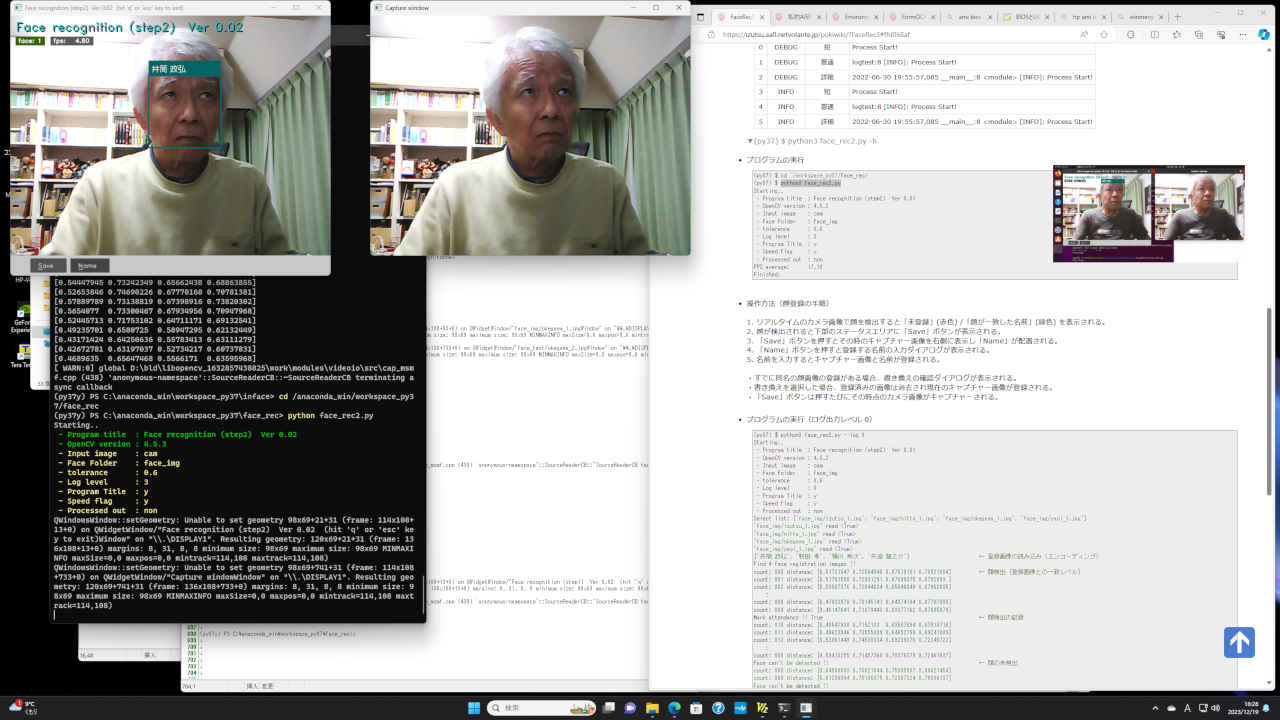
Task: Close the FaceRec browser tab
Action: (x=762, y=17)
